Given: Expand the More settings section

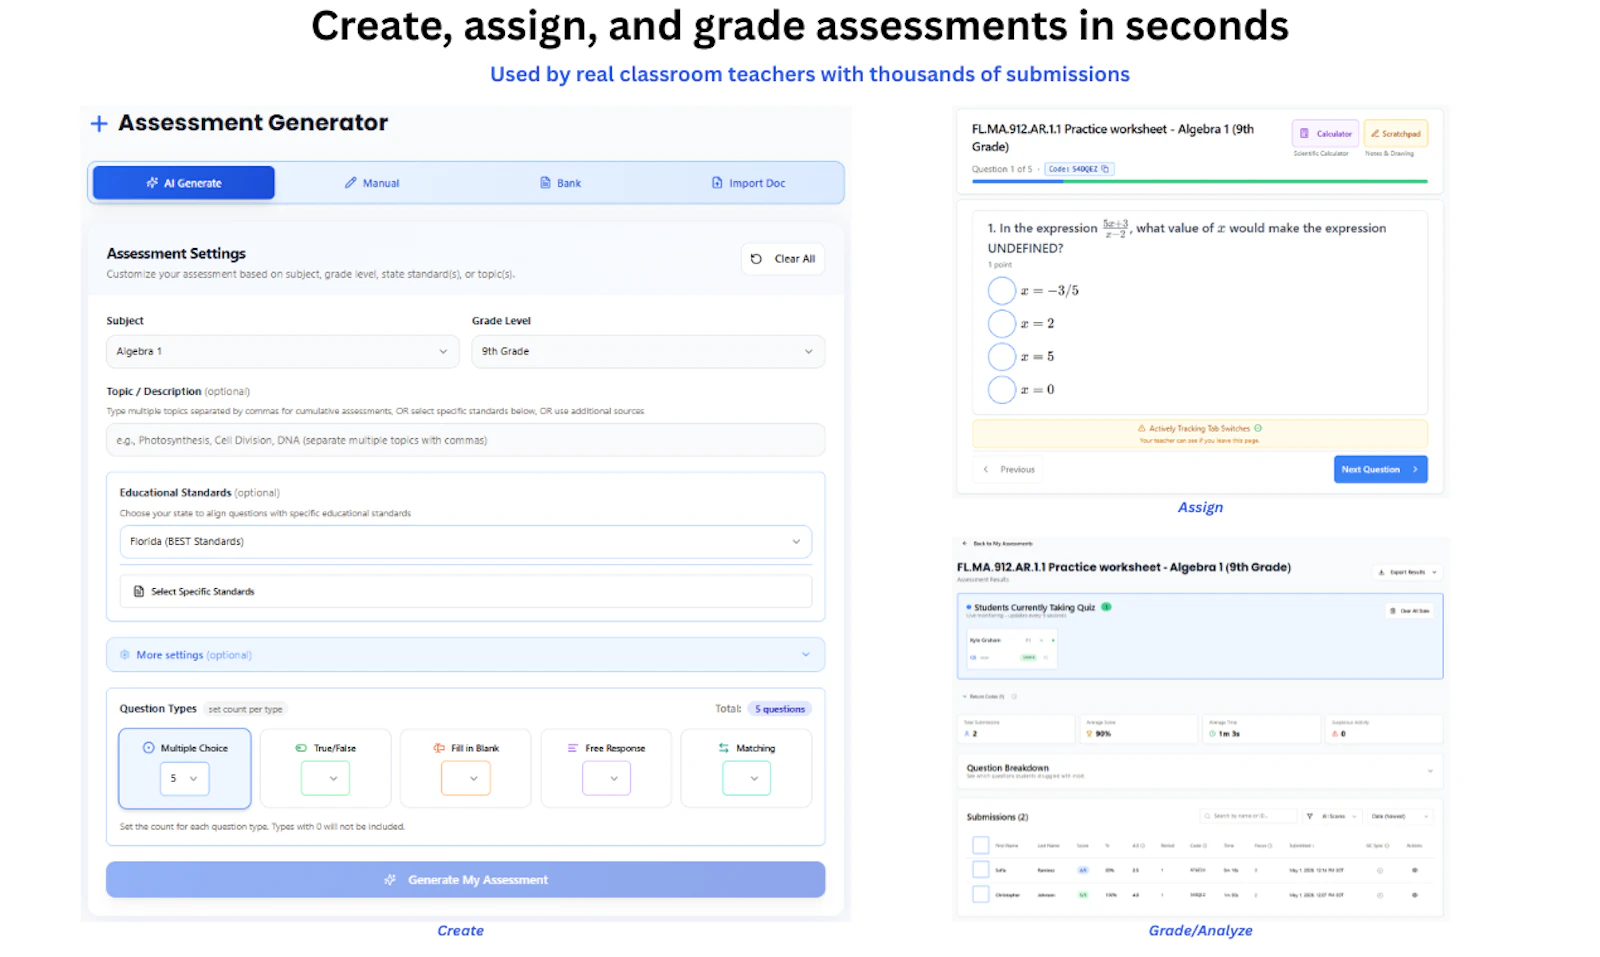Looking at the screenshot, I should tap(466, 655).
